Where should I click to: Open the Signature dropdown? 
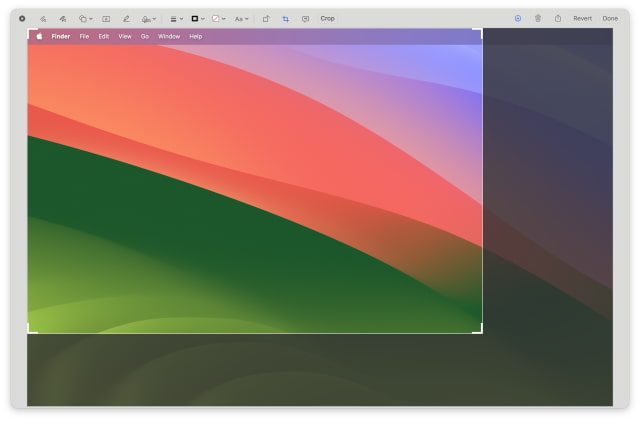(x=149, y=18)
